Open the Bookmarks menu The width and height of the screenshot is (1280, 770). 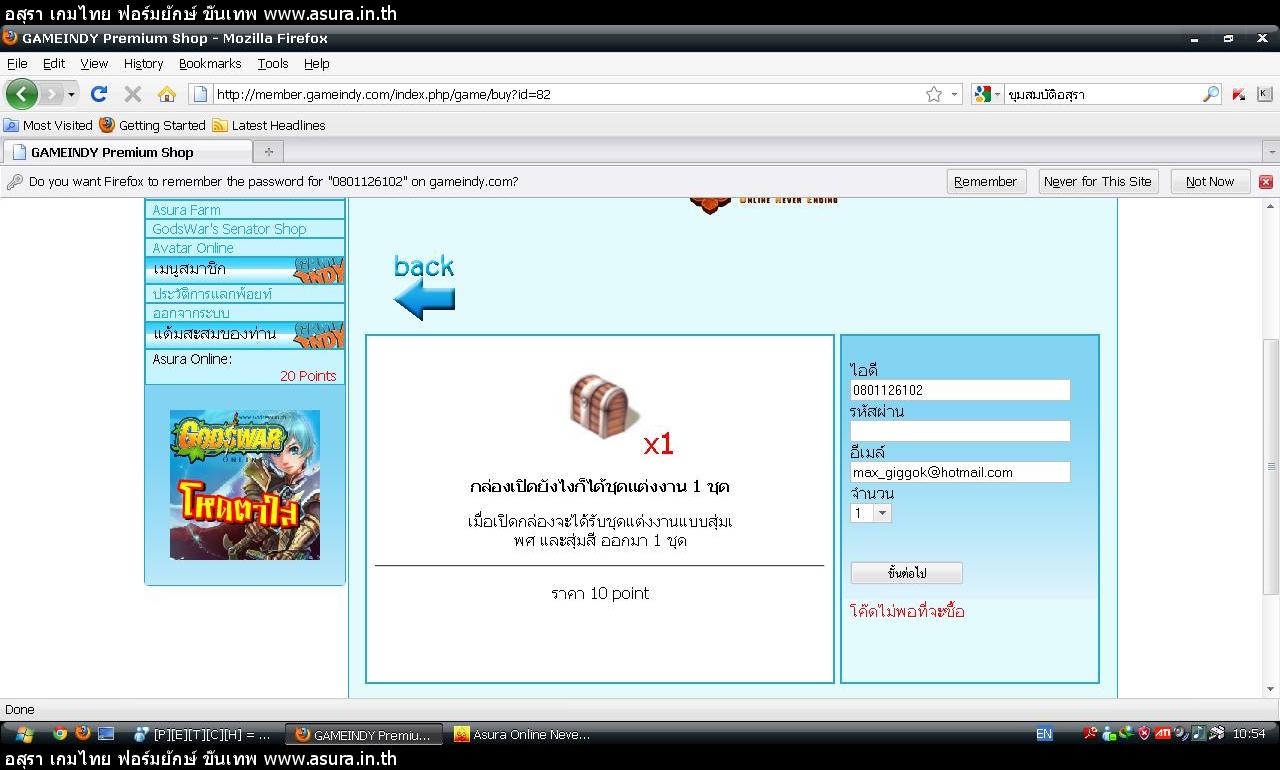pyautogui.click(x=210, y=63)
